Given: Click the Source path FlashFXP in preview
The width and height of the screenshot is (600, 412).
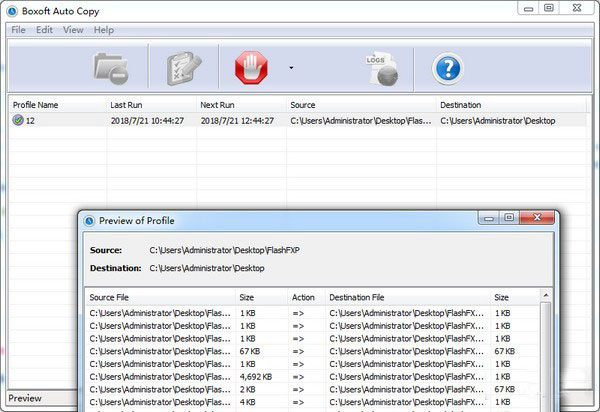Looking at the screenshot, I should point(225,250).
